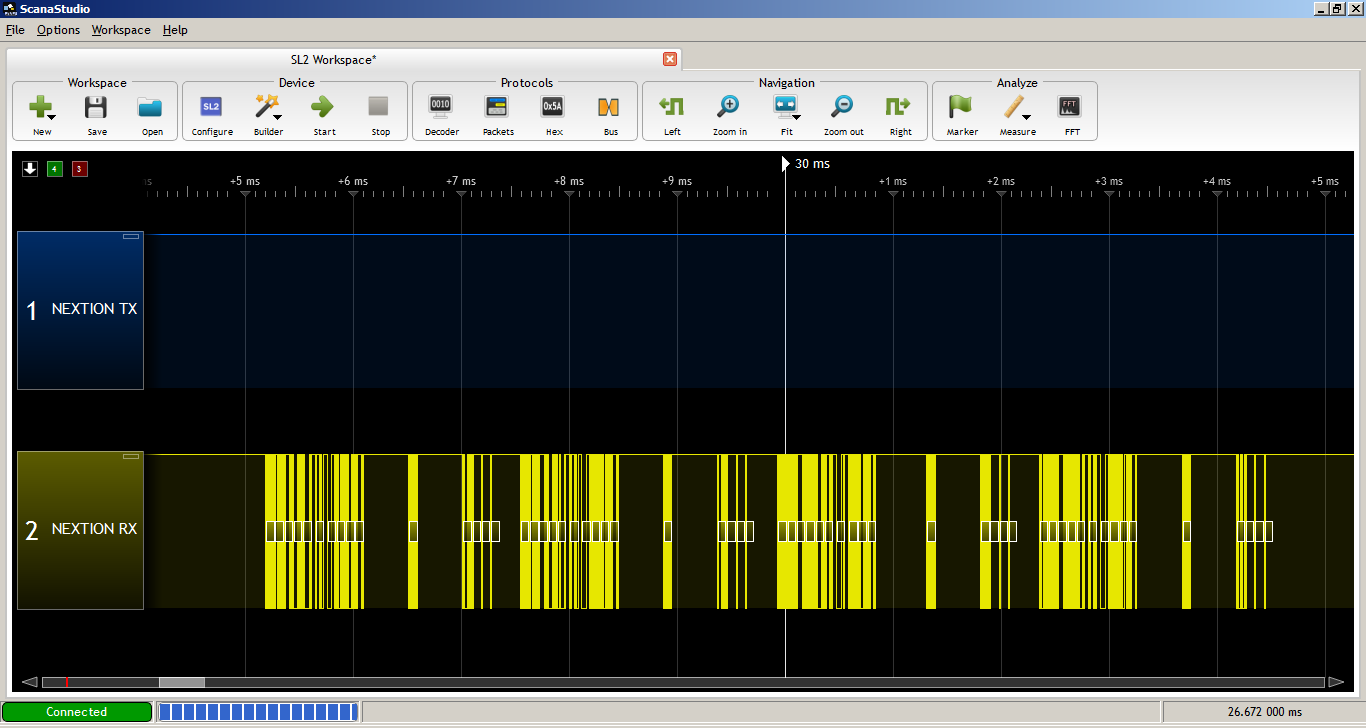Click the capture progress bar
Image resolution: width=1366 pixels, height=728 pixels.
[258, 711]
